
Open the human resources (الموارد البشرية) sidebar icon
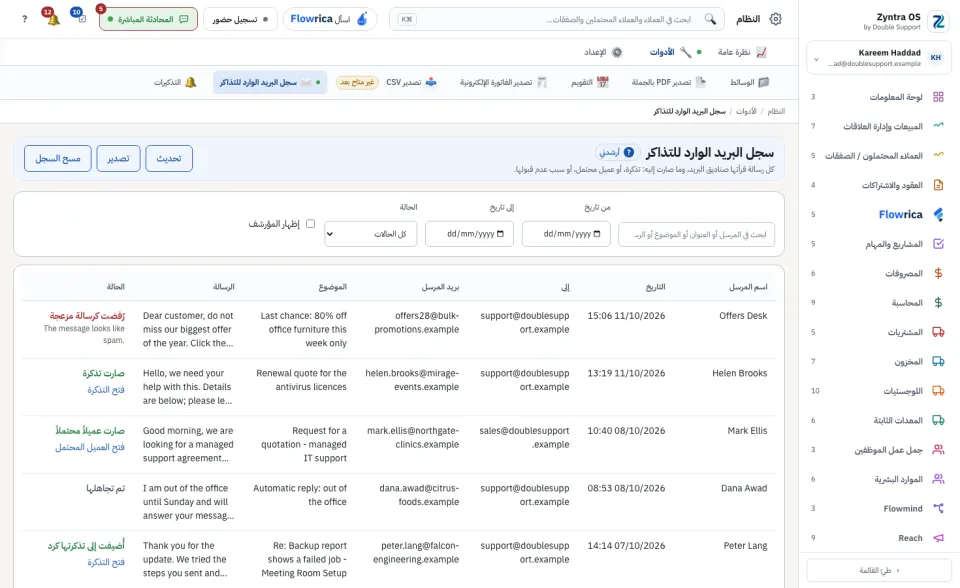point(938,479)
